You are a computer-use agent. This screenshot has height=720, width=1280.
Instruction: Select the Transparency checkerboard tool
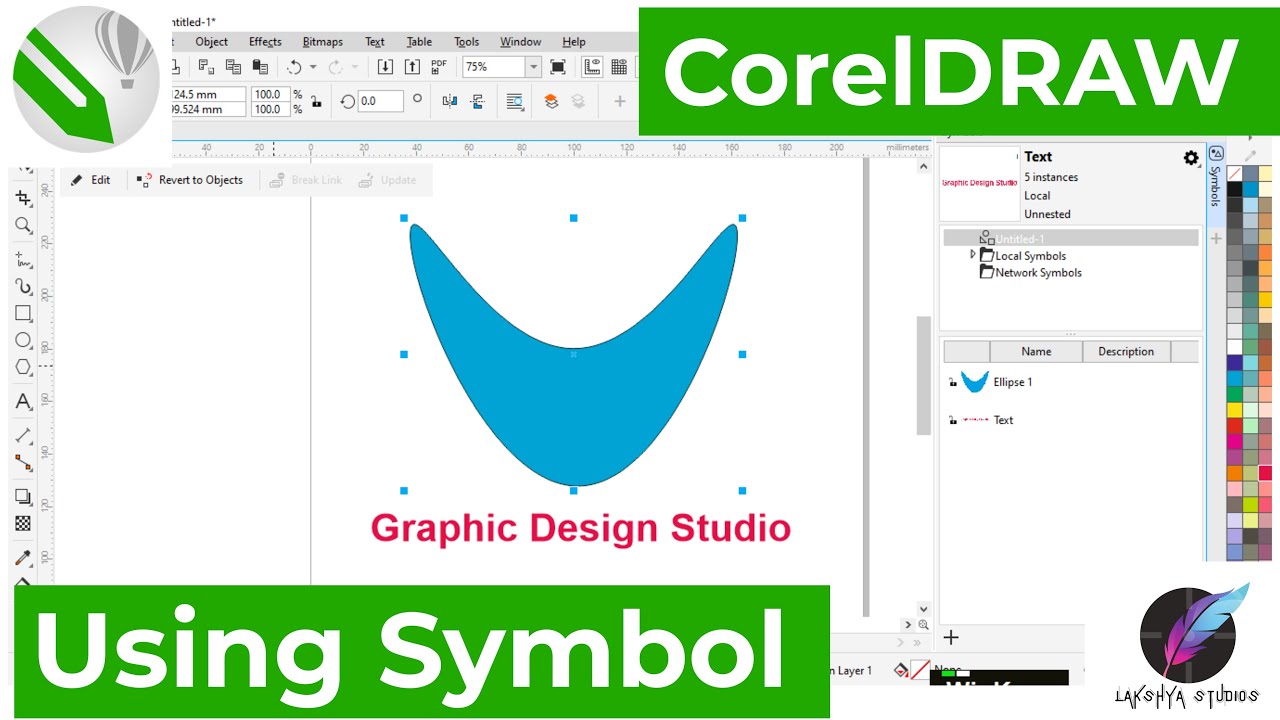(x=23, y=523)
